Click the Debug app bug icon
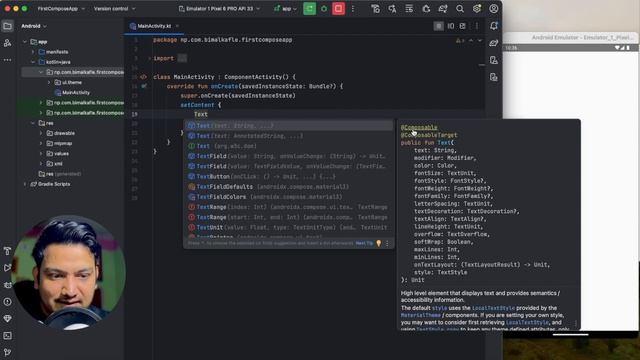Image resolution: width=640 pixels, height=360 pixels. (x=324, y=9)
